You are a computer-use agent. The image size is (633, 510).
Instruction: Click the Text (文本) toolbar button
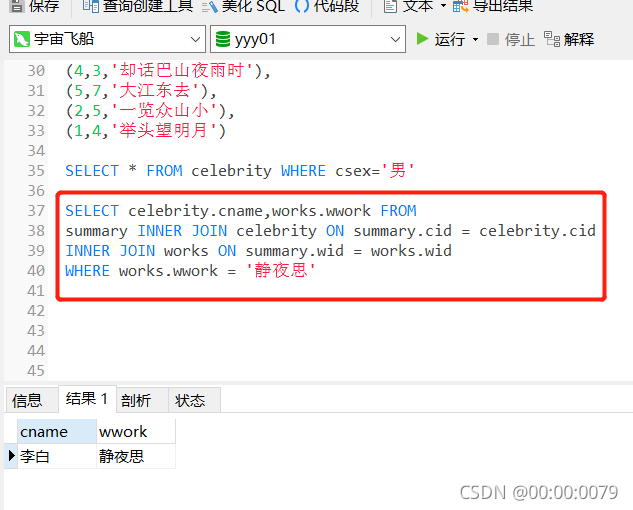[x=409, y=6]
